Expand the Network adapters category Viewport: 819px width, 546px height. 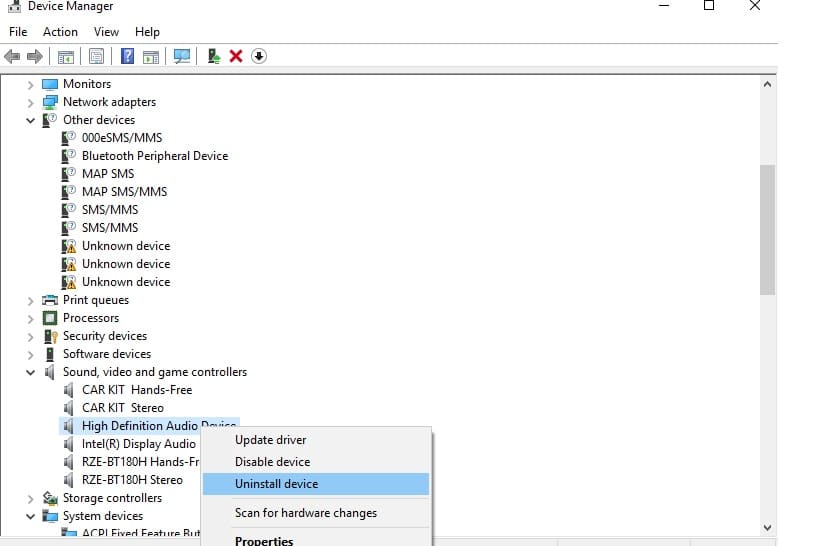31,102
